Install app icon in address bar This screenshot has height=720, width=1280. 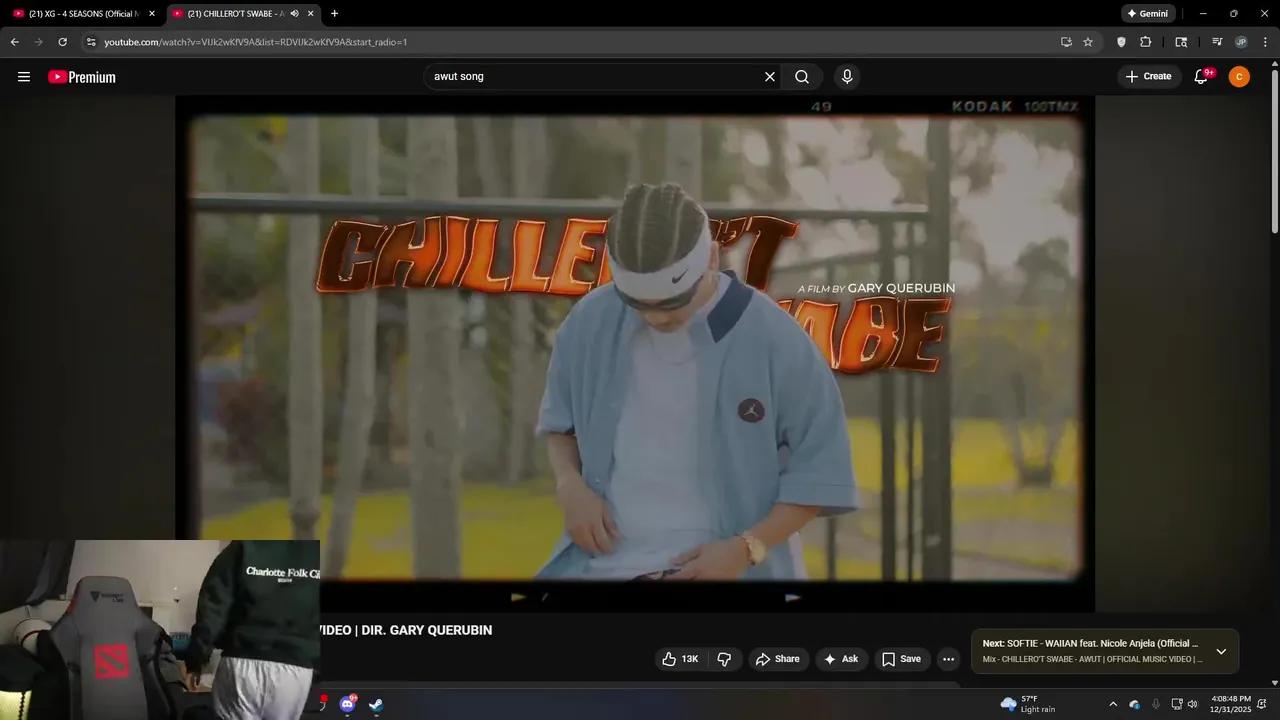pyautogui.click(x=1066, y=42)
